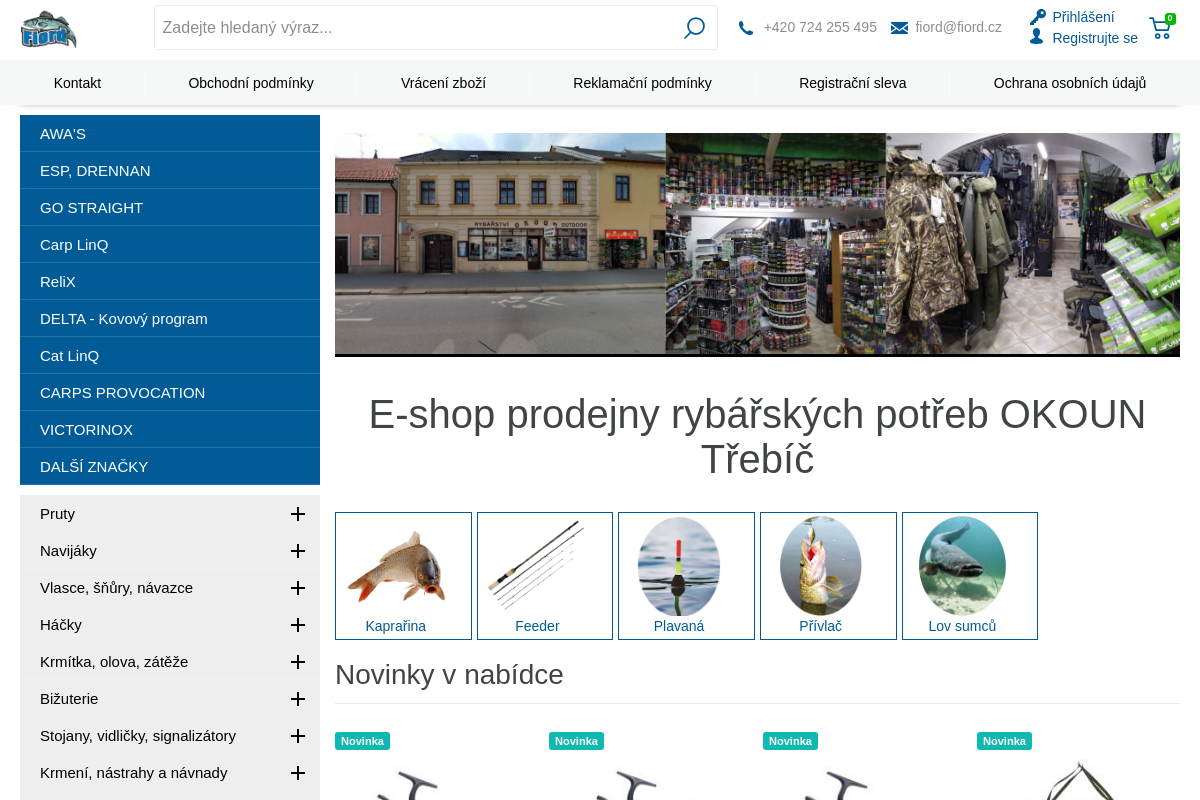Open Reklamační podmínky menu item

[642, 83]
